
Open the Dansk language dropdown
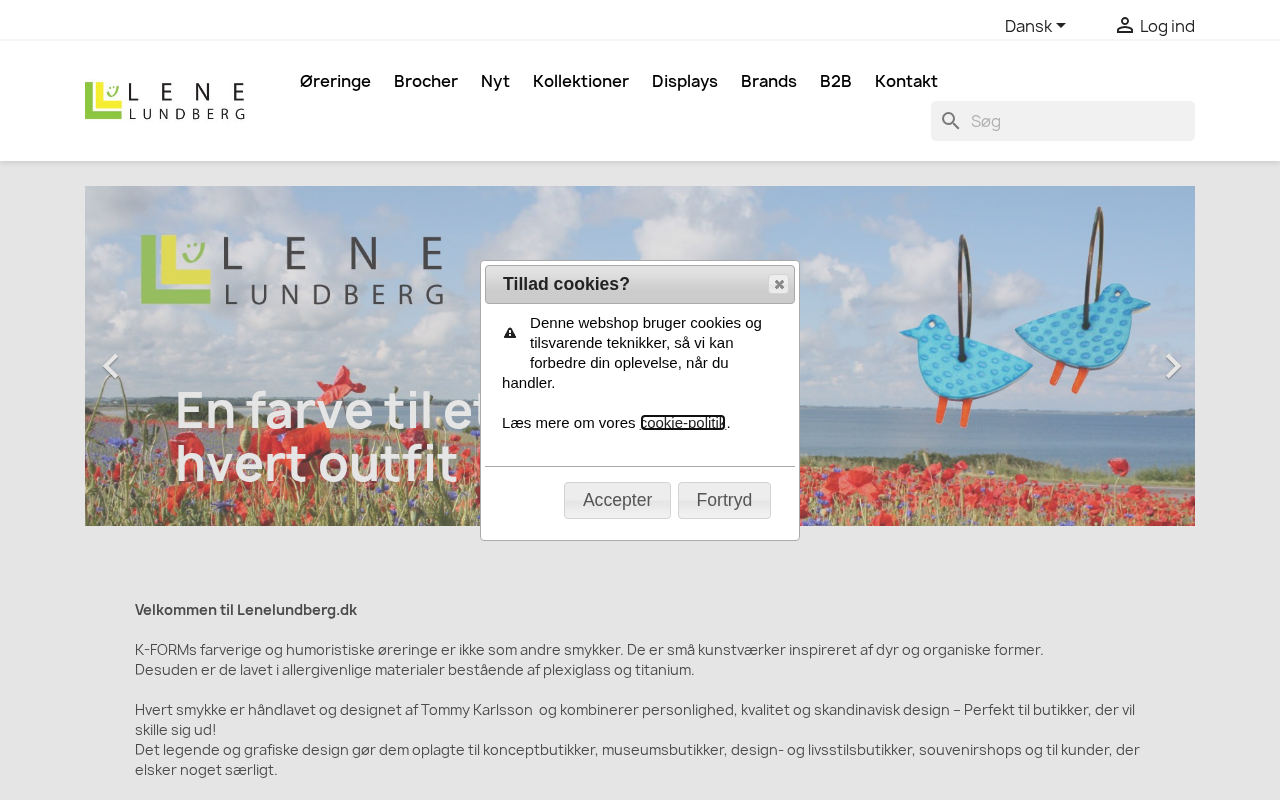(1035, 26)
